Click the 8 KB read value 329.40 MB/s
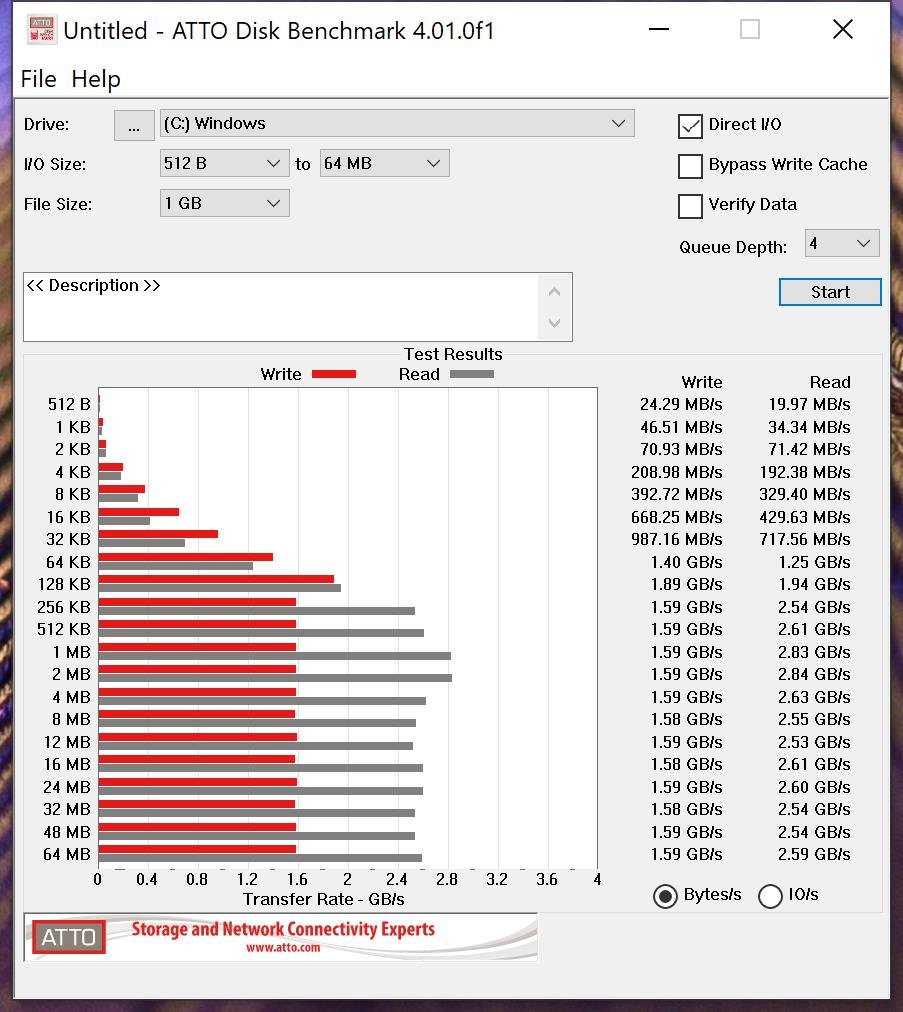Viewport: 903px width, 1012px height. click(805, 494)
